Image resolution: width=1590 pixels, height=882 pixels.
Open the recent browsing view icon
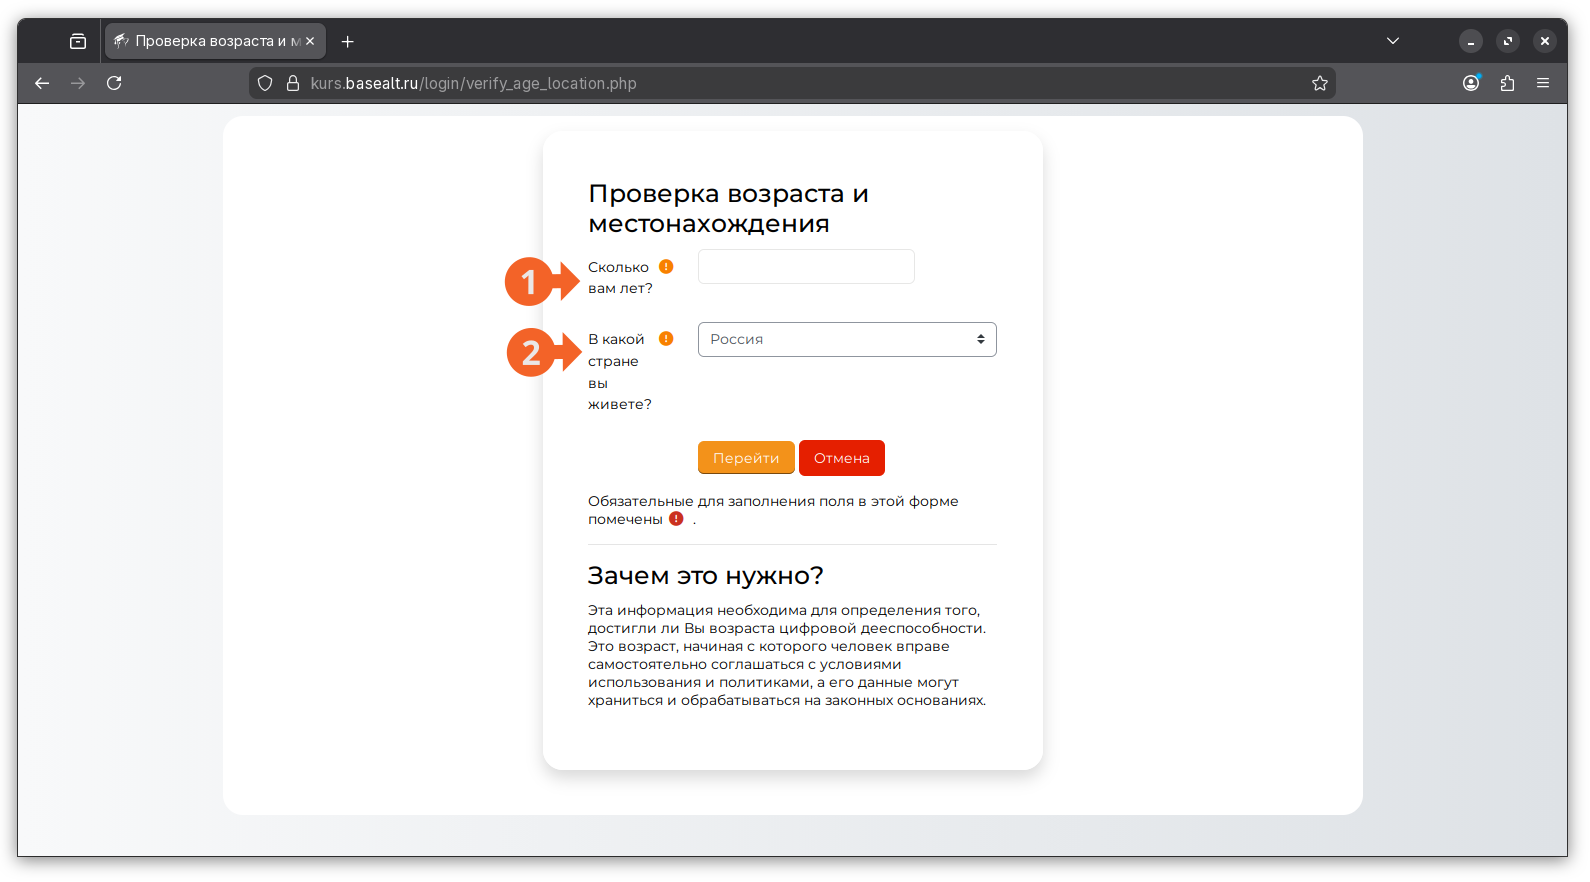coord(78,41)
